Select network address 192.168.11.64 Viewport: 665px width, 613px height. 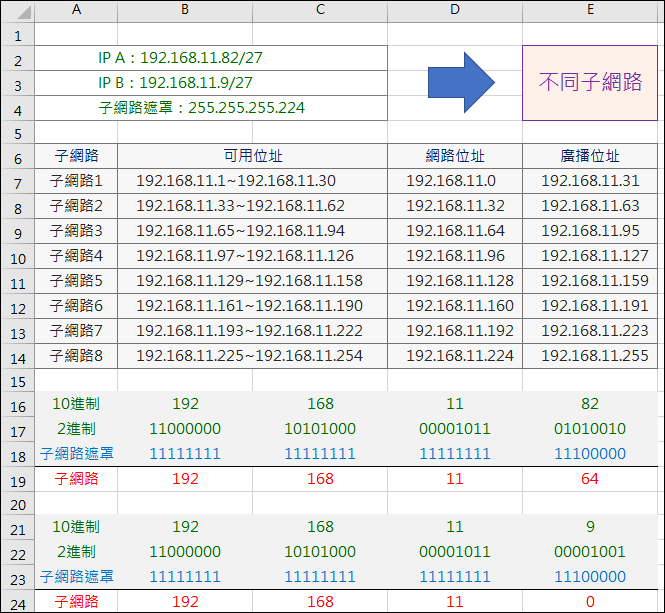[x=455, y=231]
